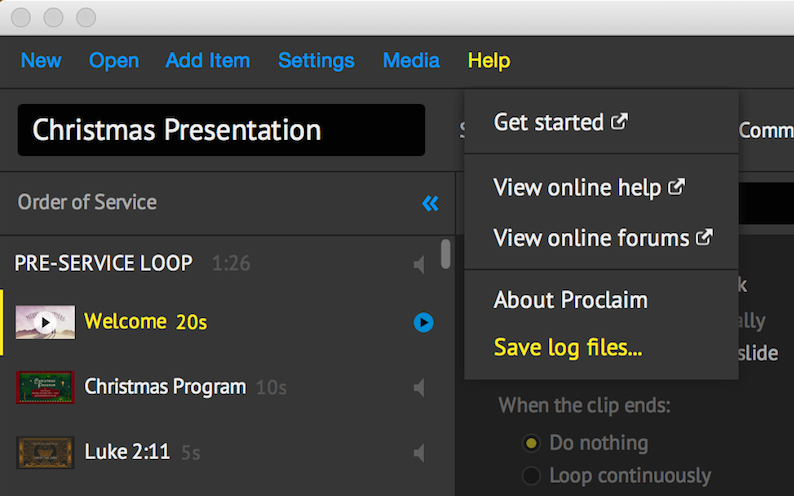Select the PRE-SERVICE LOOP section header
This screenshot has height=496, width=794.
pos(103,263)
